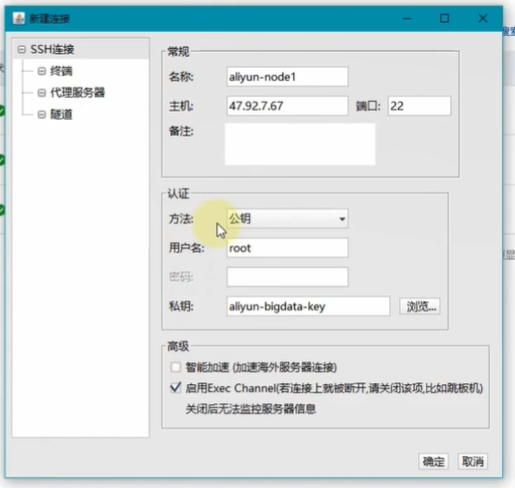Toggle the expander beside 代理服务器
This screenshot has width=515, height=488.
[x=41, y=93]
